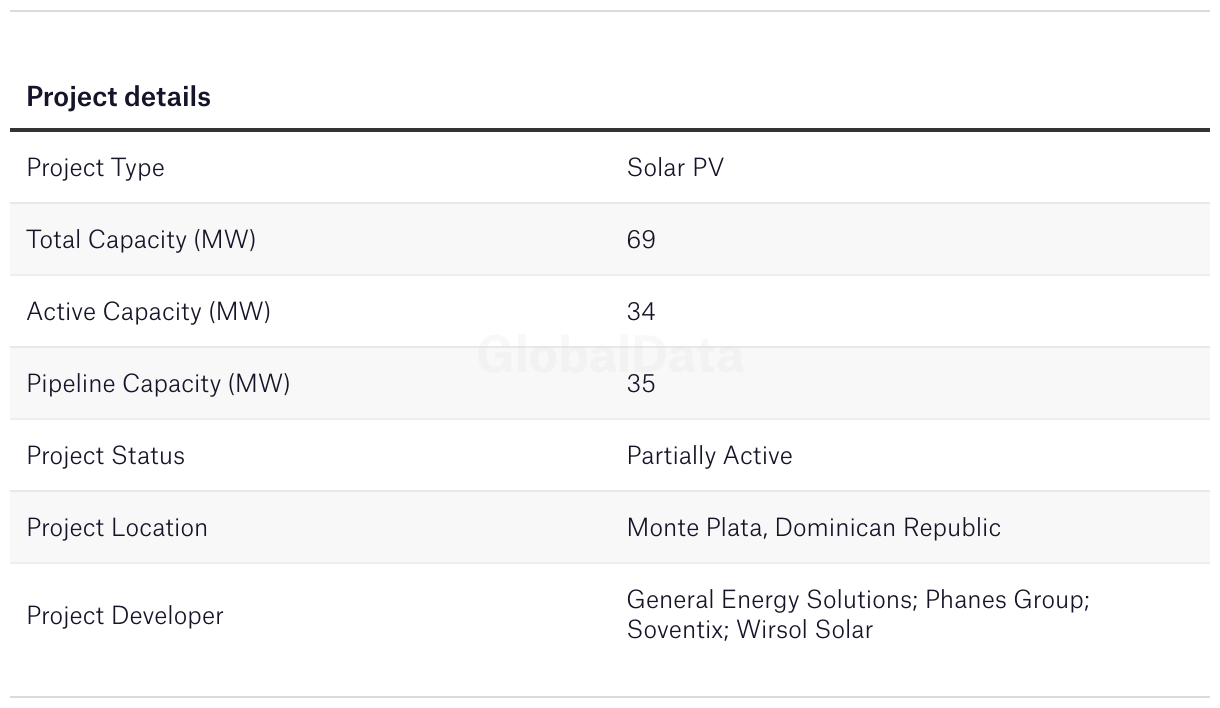Select the Project Type label
Image resolution: width=1220 pixels, height=708 pixels.
pos(95,168)
